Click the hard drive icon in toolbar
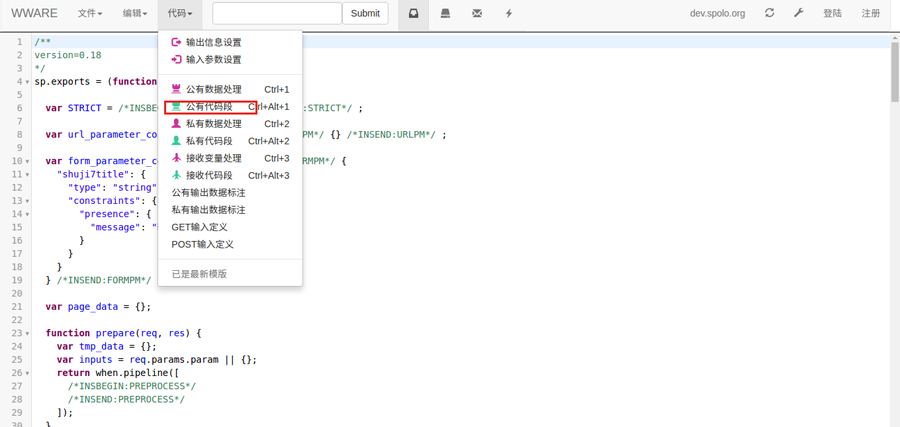This screenshot has width=900, height=427. click(445, 13)
